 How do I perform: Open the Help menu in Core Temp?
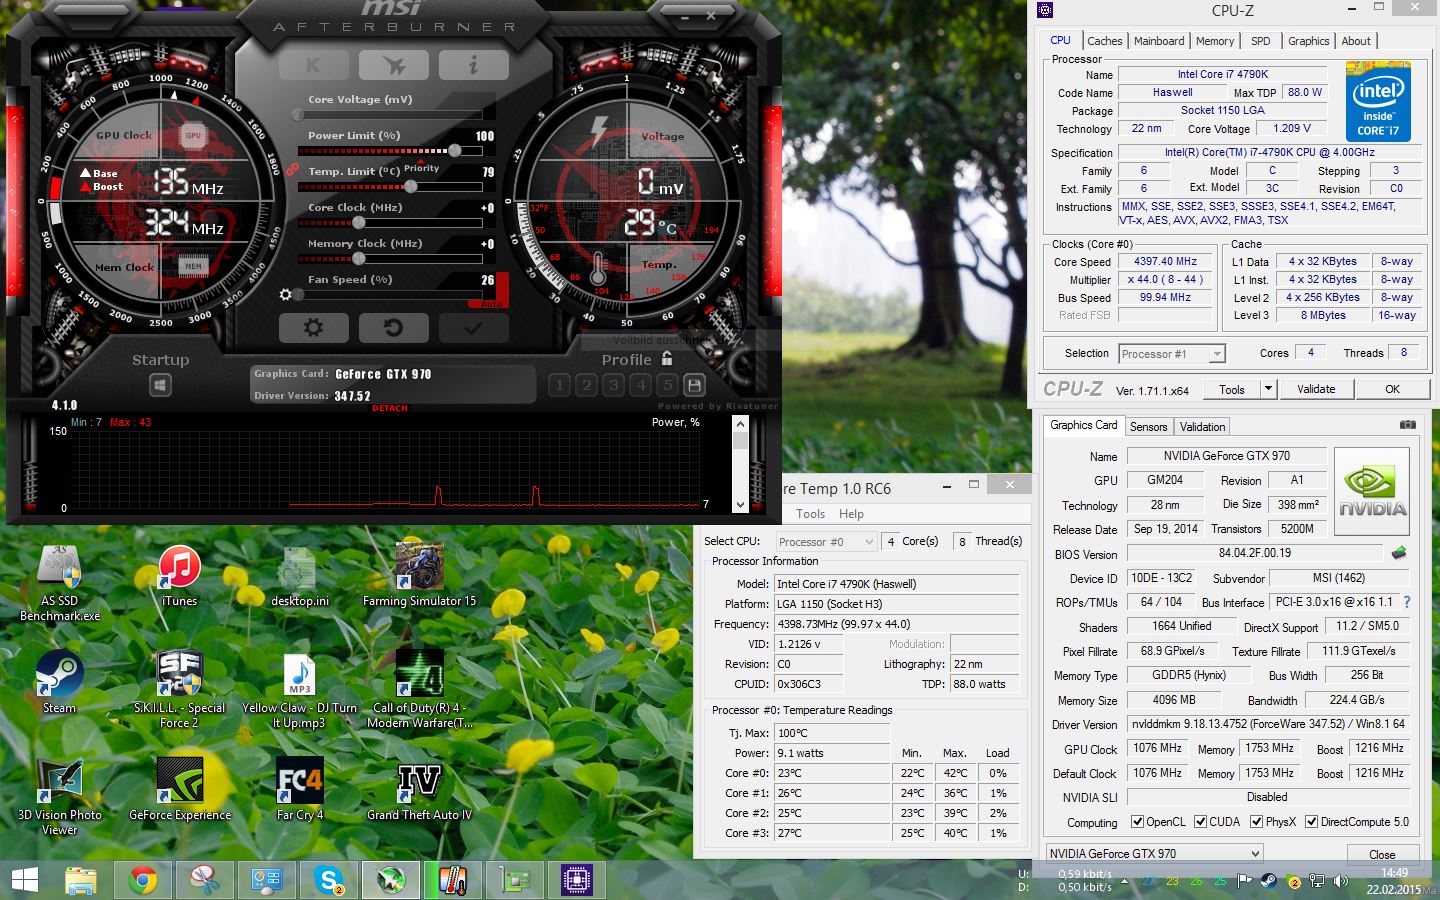coord(851,514)
